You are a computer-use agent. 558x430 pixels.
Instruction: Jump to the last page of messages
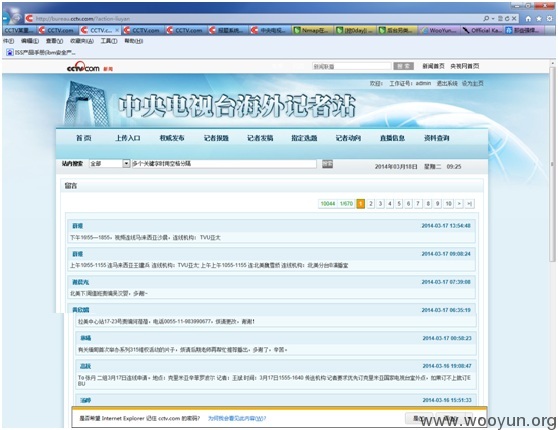click(470, 204)
